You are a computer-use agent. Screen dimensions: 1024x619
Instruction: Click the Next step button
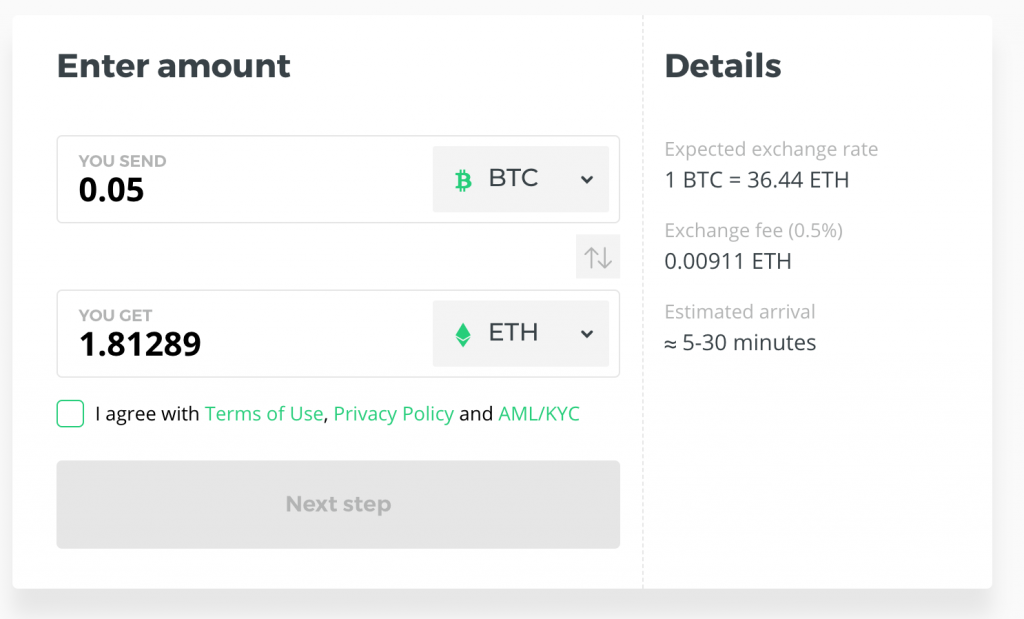coord(338,504)
